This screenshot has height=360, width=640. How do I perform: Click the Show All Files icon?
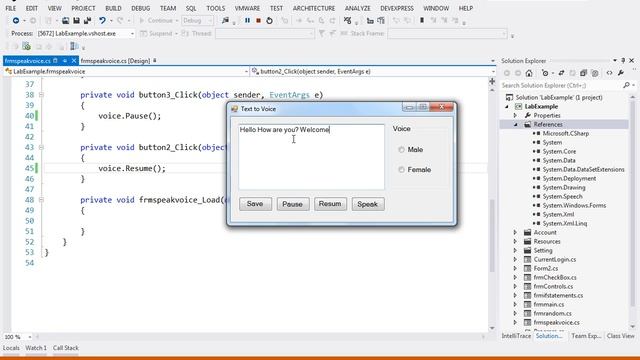click(x=595, y=73)
